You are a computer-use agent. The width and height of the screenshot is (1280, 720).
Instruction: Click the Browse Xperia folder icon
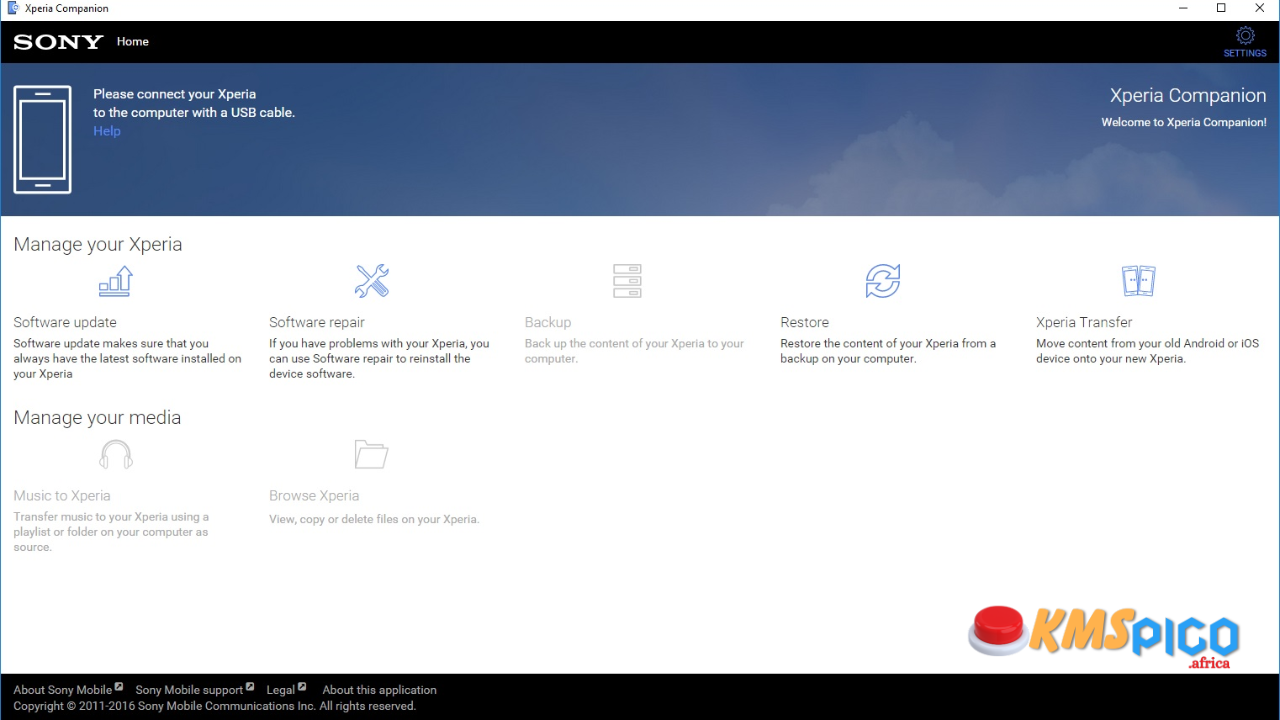pos(372,455)
